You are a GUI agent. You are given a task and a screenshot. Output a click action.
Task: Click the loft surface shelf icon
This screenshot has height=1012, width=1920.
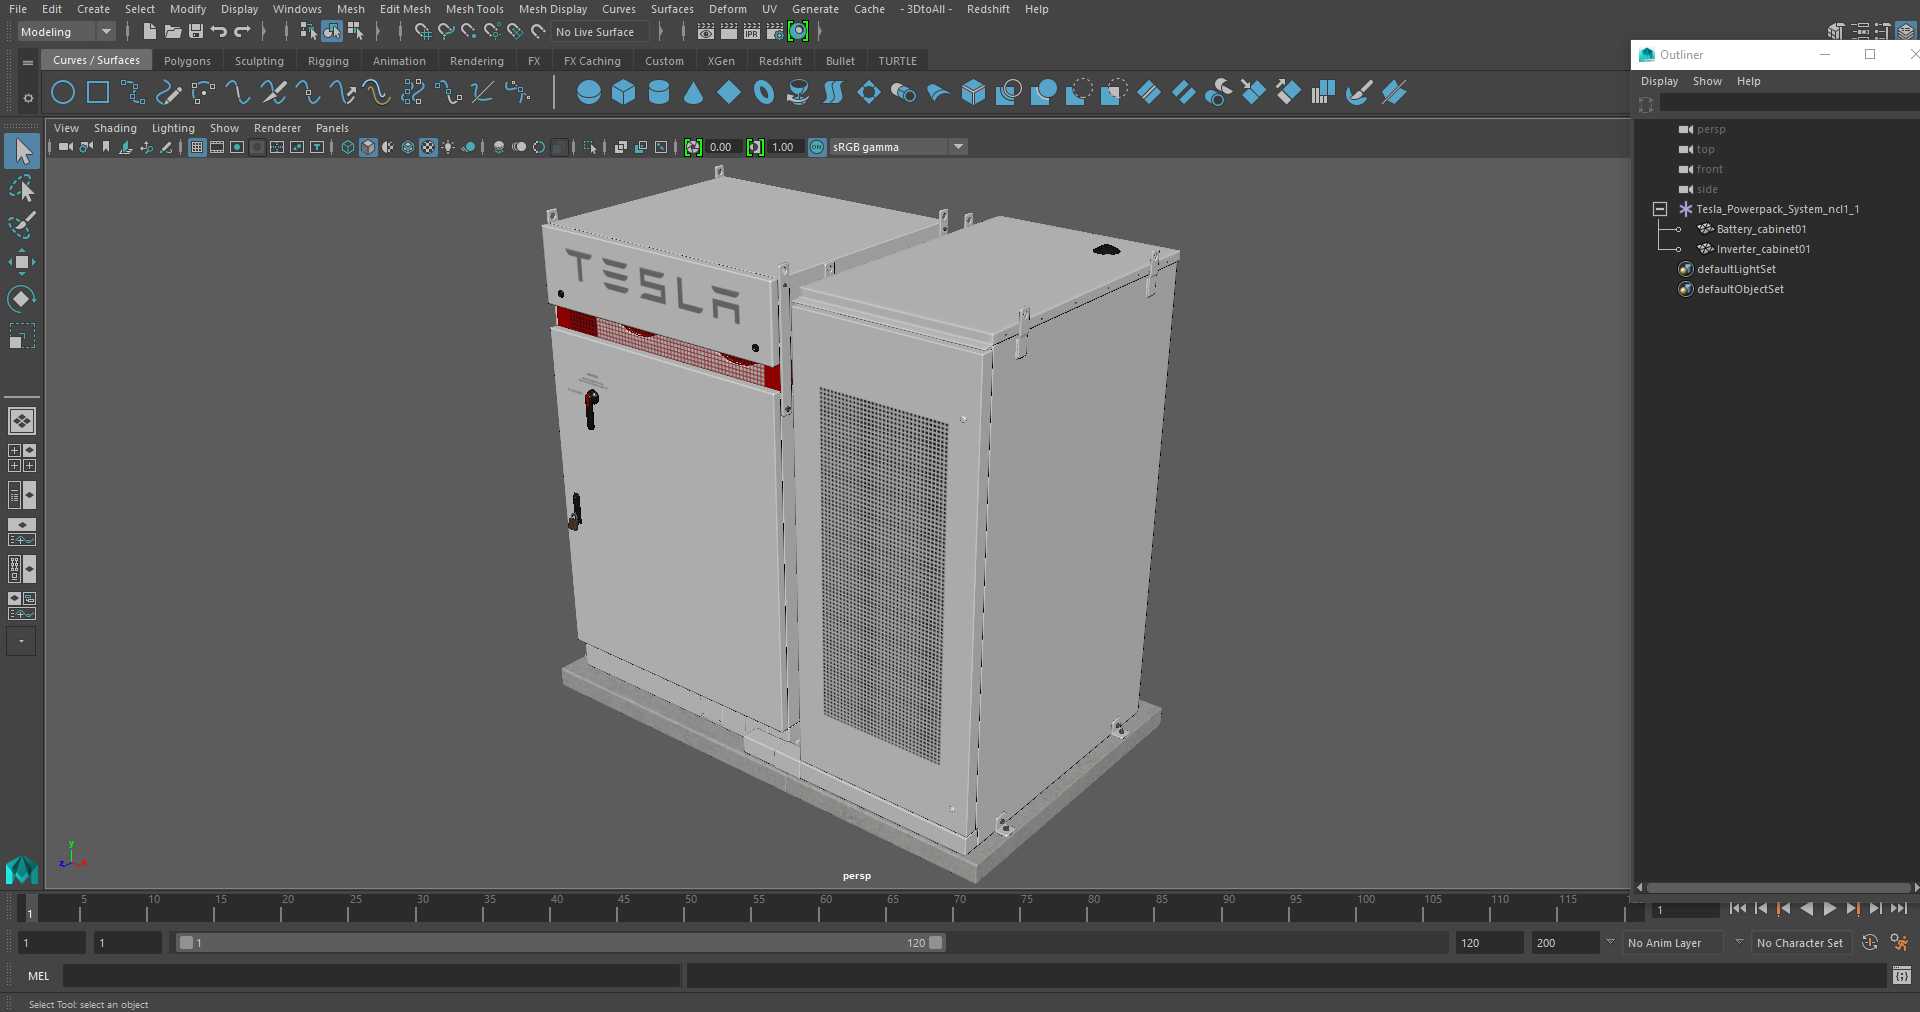(834, 93)
